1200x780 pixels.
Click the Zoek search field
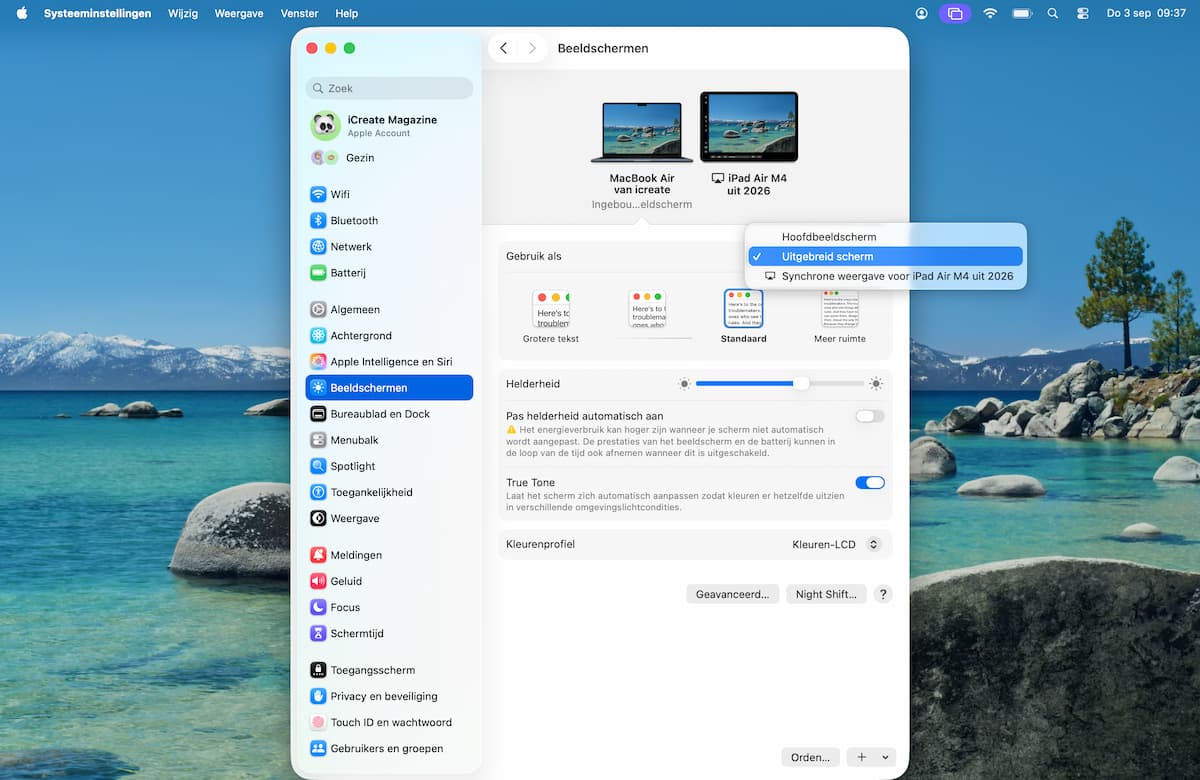[389, 88]
